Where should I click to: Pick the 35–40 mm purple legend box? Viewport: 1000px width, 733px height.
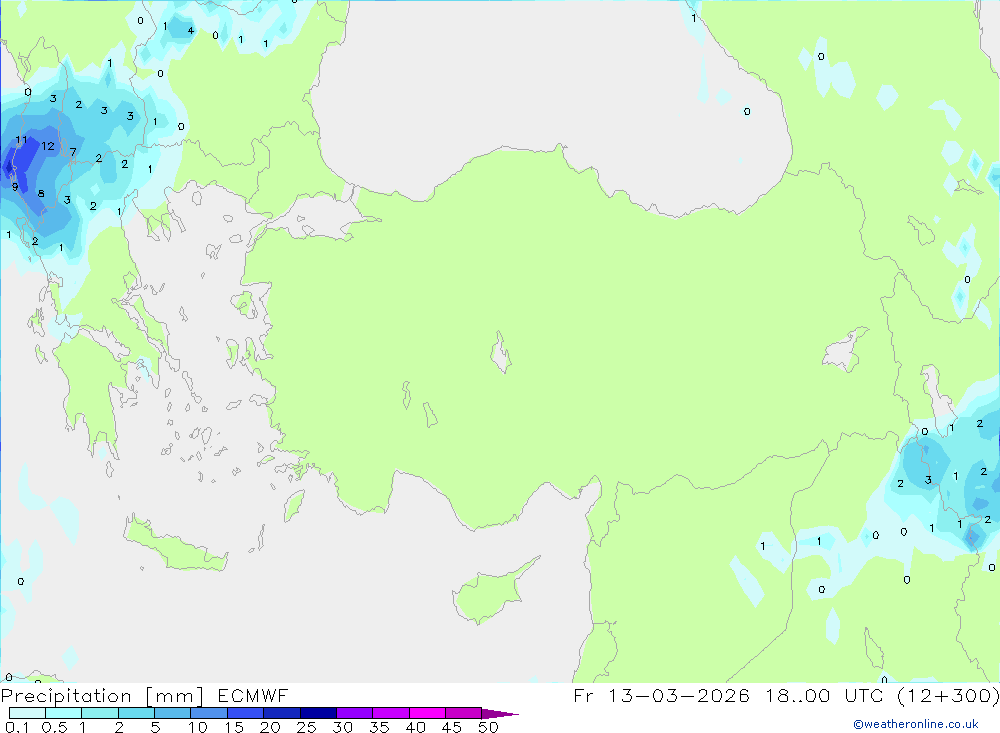click(x=390, y=713)
